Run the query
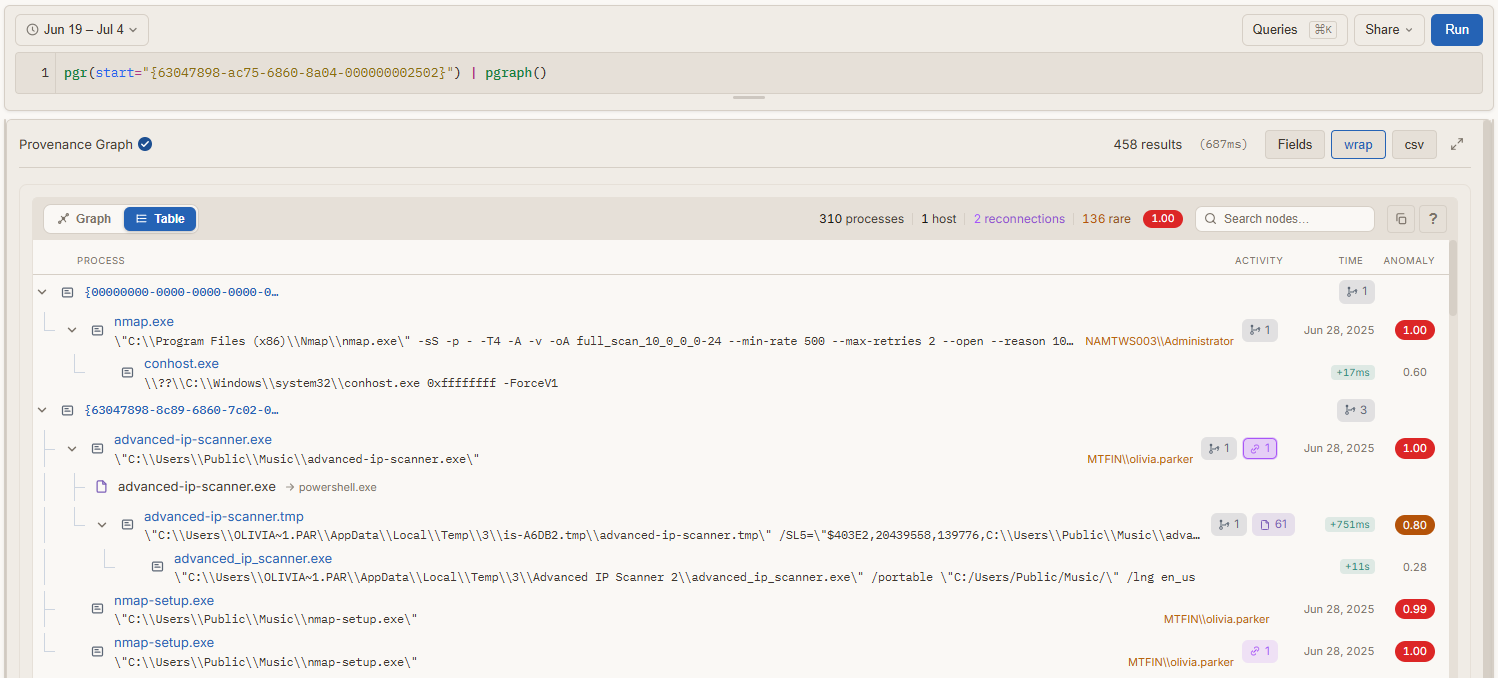Viewport: 1498px width, 678px height. pyautogui.click(x=1456, y=29)
